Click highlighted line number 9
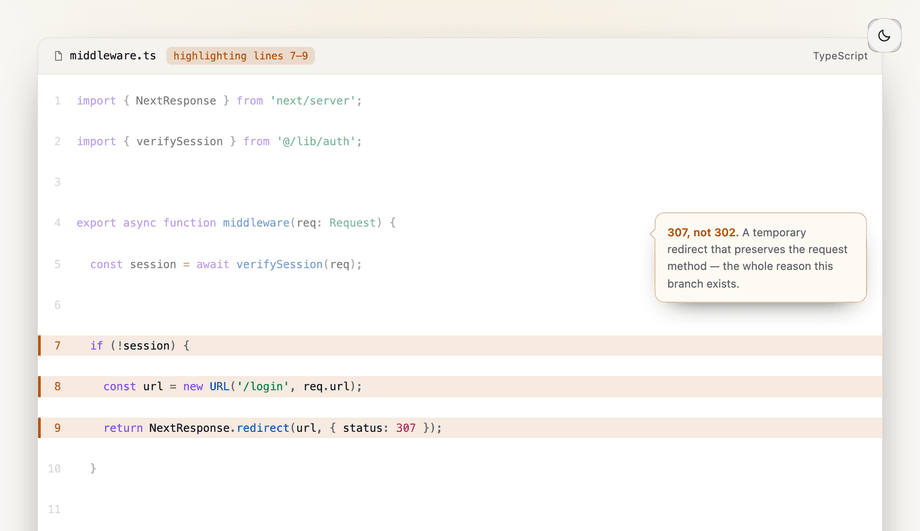This screenshot has height=531, width=920. (58, 428)
